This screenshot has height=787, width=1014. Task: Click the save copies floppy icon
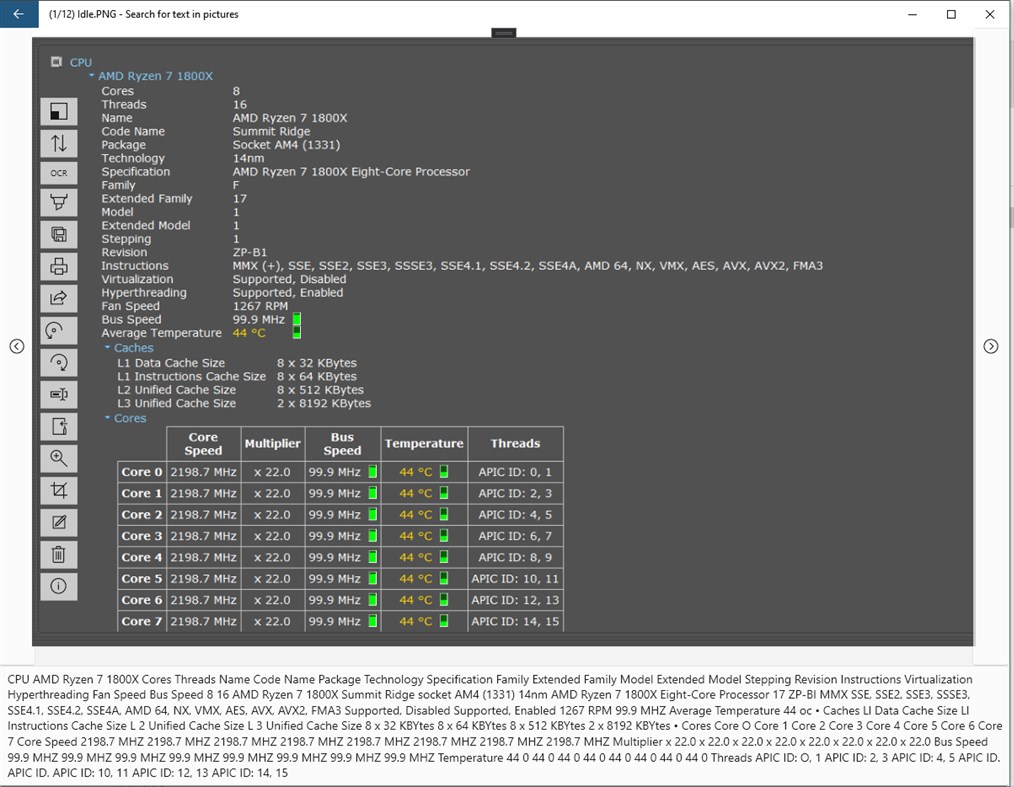(59, 234)
